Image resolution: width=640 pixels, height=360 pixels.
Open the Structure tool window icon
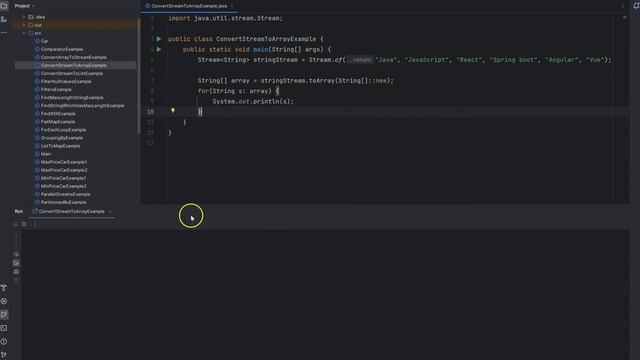[4, 19]
